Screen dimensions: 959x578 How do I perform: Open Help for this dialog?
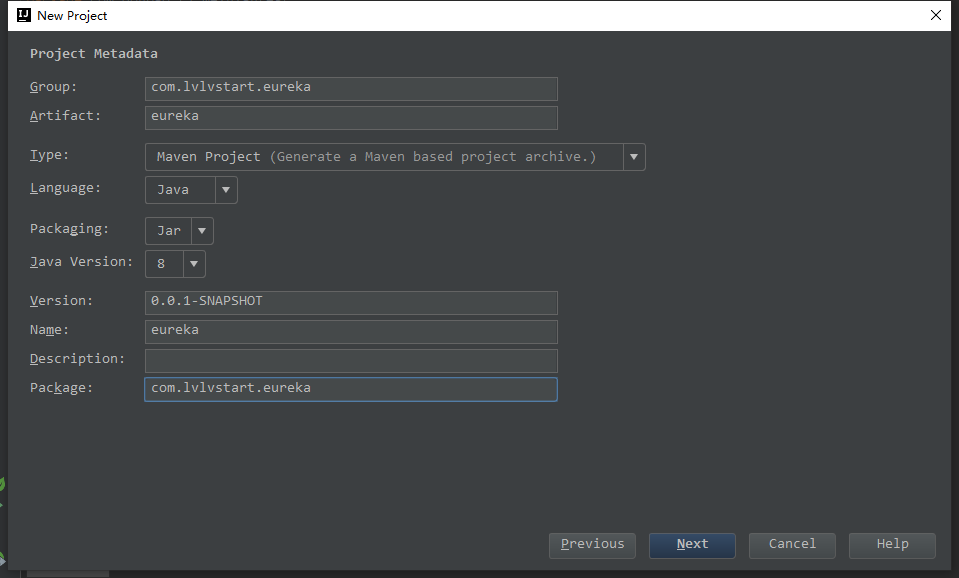(x=892, y=545)
